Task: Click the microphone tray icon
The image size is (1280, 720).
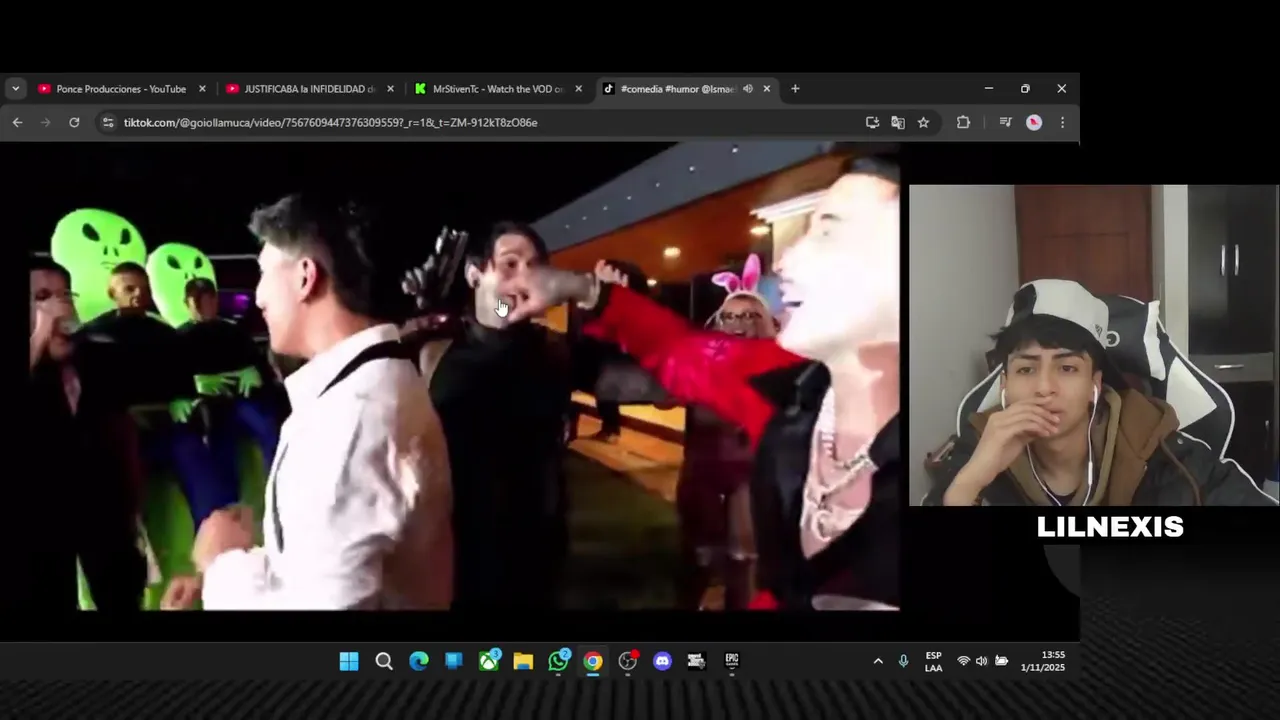Action: click(x=903, y=661)
